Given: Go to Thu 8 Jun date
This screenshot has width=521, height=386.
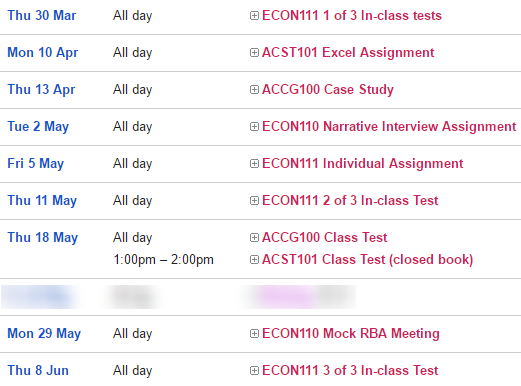Looking at the screenshot, I should 38,371.
